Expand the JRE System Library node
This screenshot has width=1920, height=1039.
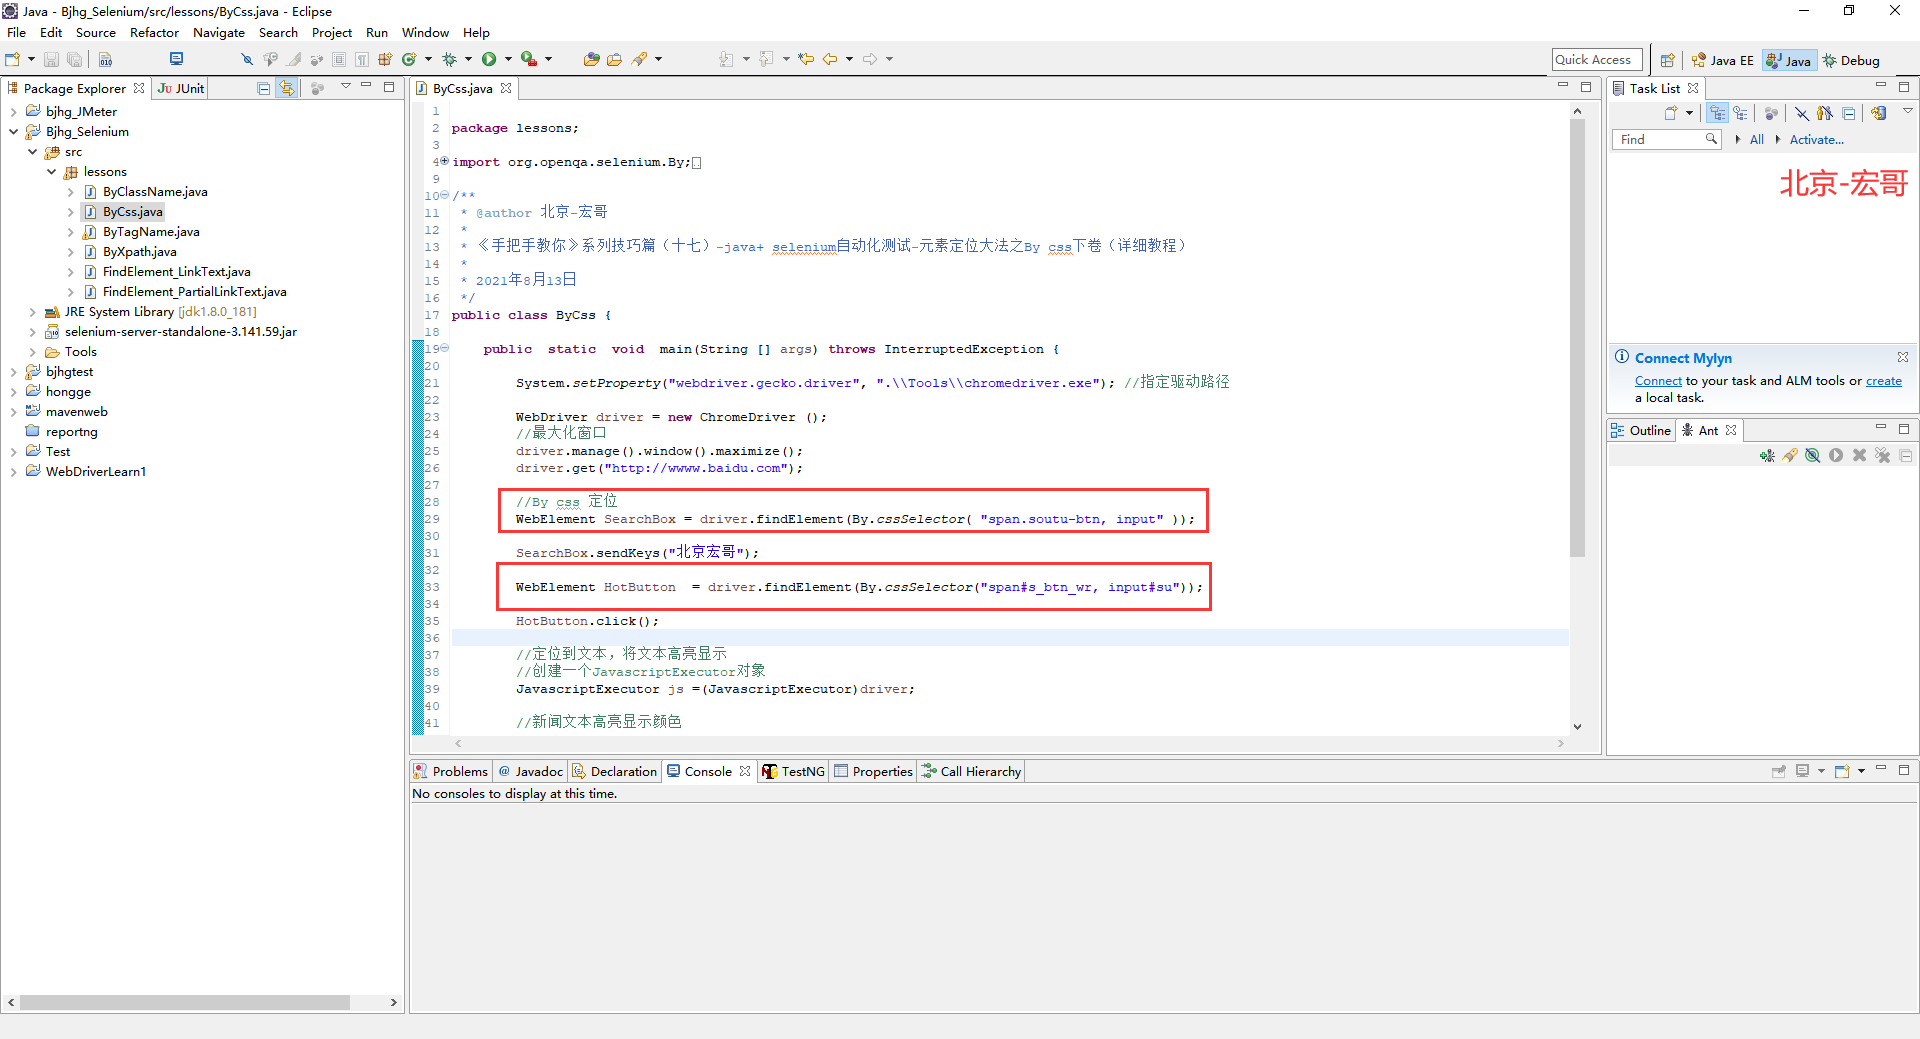click(x=33, y=312)
